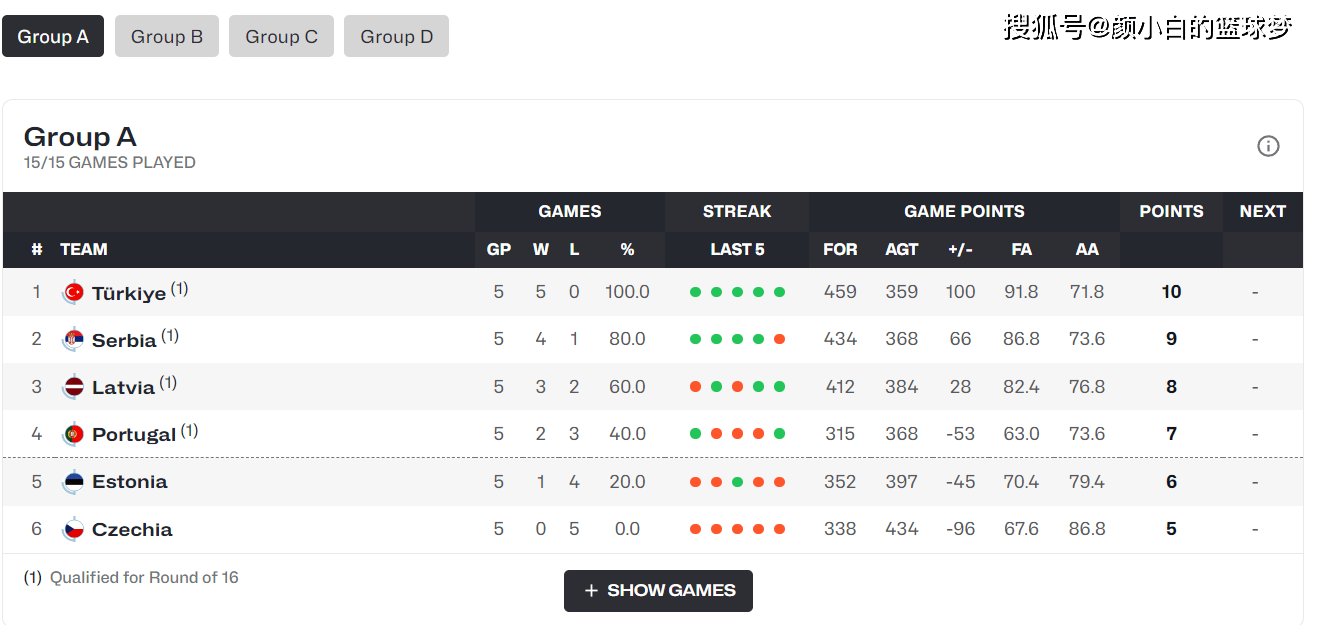Open the Serbia team link
Image resolution: width=1323 pixels, height=625 pixels.
click(124, 341)
